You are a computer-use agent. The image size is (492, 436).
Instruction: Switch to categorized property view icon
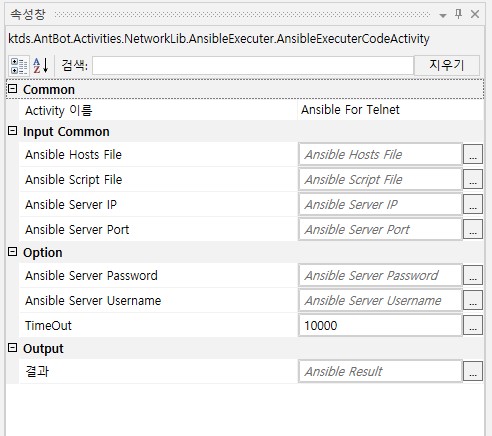(x=19, y=66)
